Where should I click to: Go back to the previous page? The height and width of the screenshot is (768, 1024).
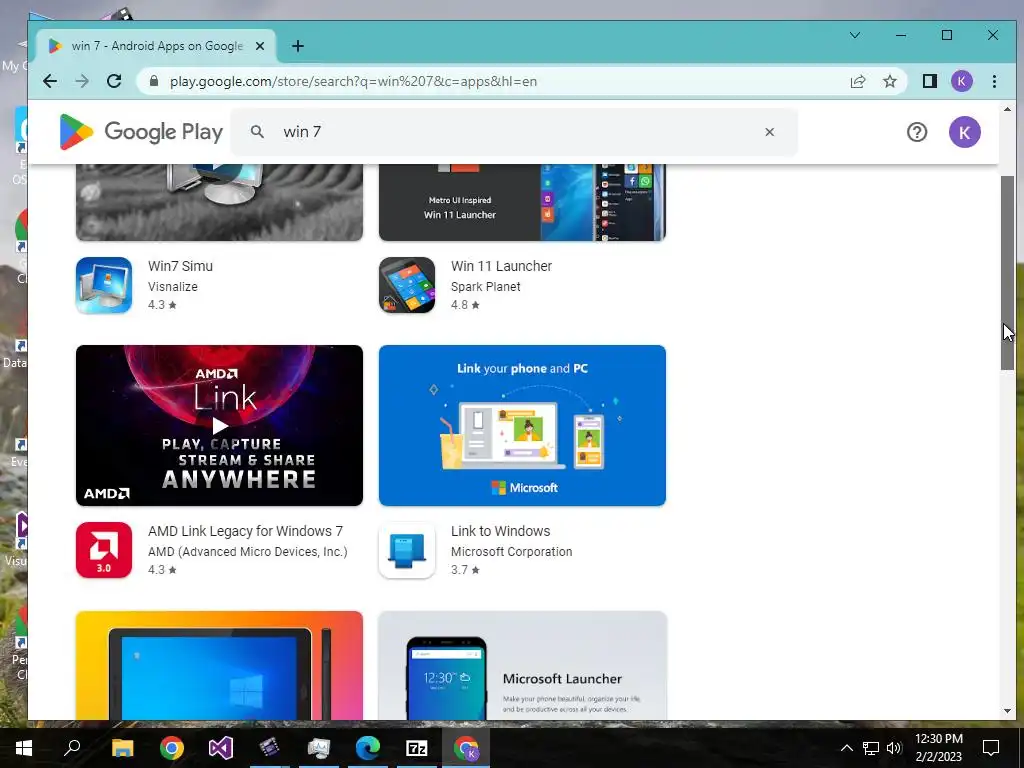50,81
